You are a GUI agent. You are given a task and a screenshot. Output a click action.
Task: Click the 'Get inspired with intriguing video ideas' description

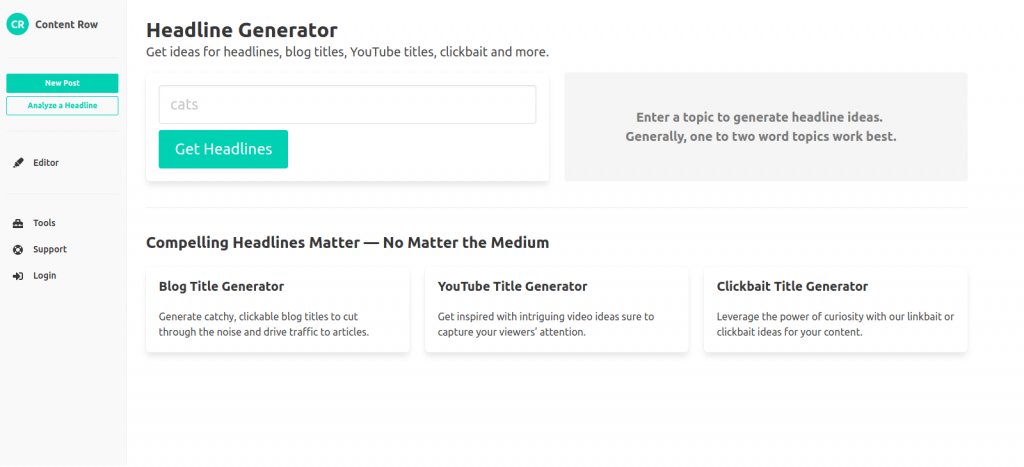(546, 324)
